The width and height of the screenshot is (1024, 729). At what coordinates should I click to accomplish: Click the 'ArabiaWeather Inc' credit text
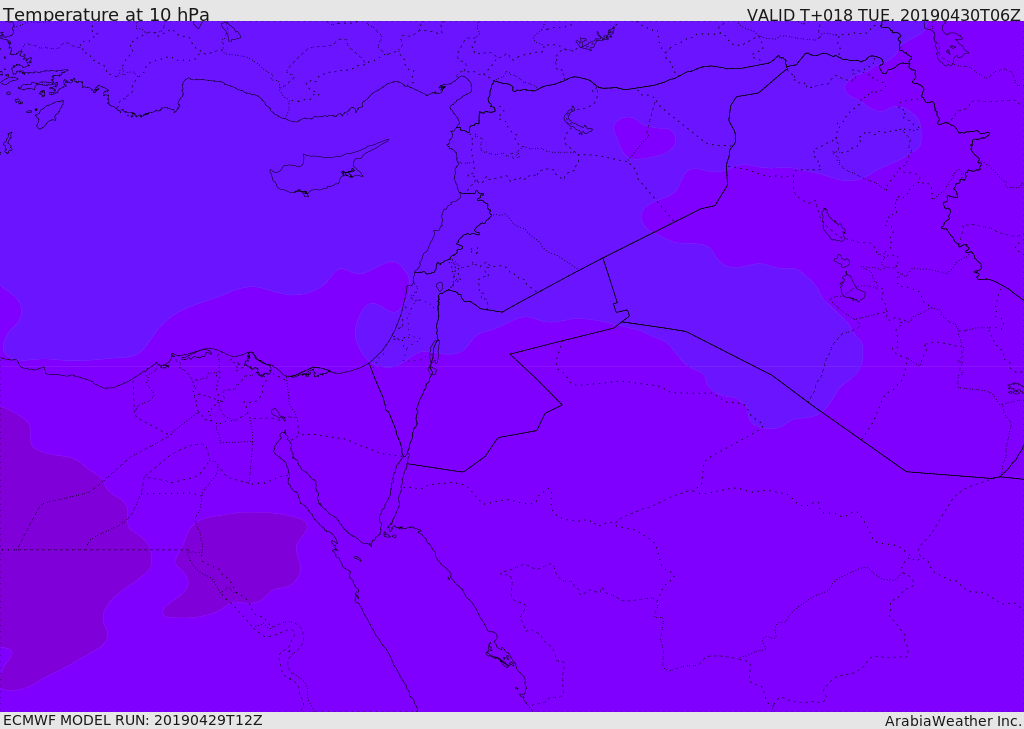point(952,721)
